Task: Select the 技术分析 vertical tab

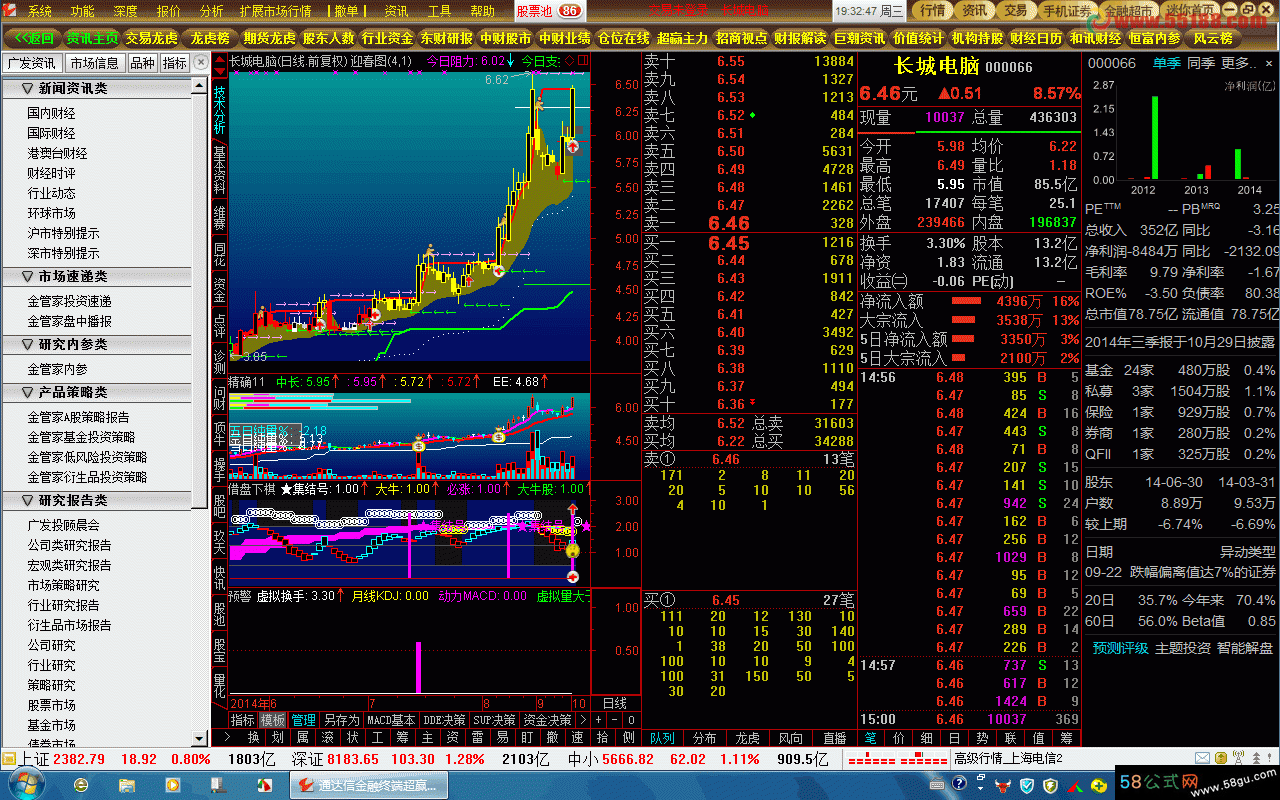Action: 220,110
